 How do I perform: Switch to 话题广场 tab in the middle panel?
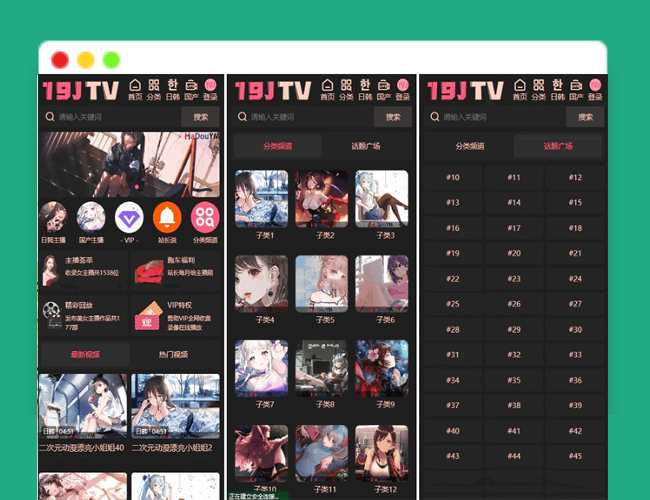(366, 146)
